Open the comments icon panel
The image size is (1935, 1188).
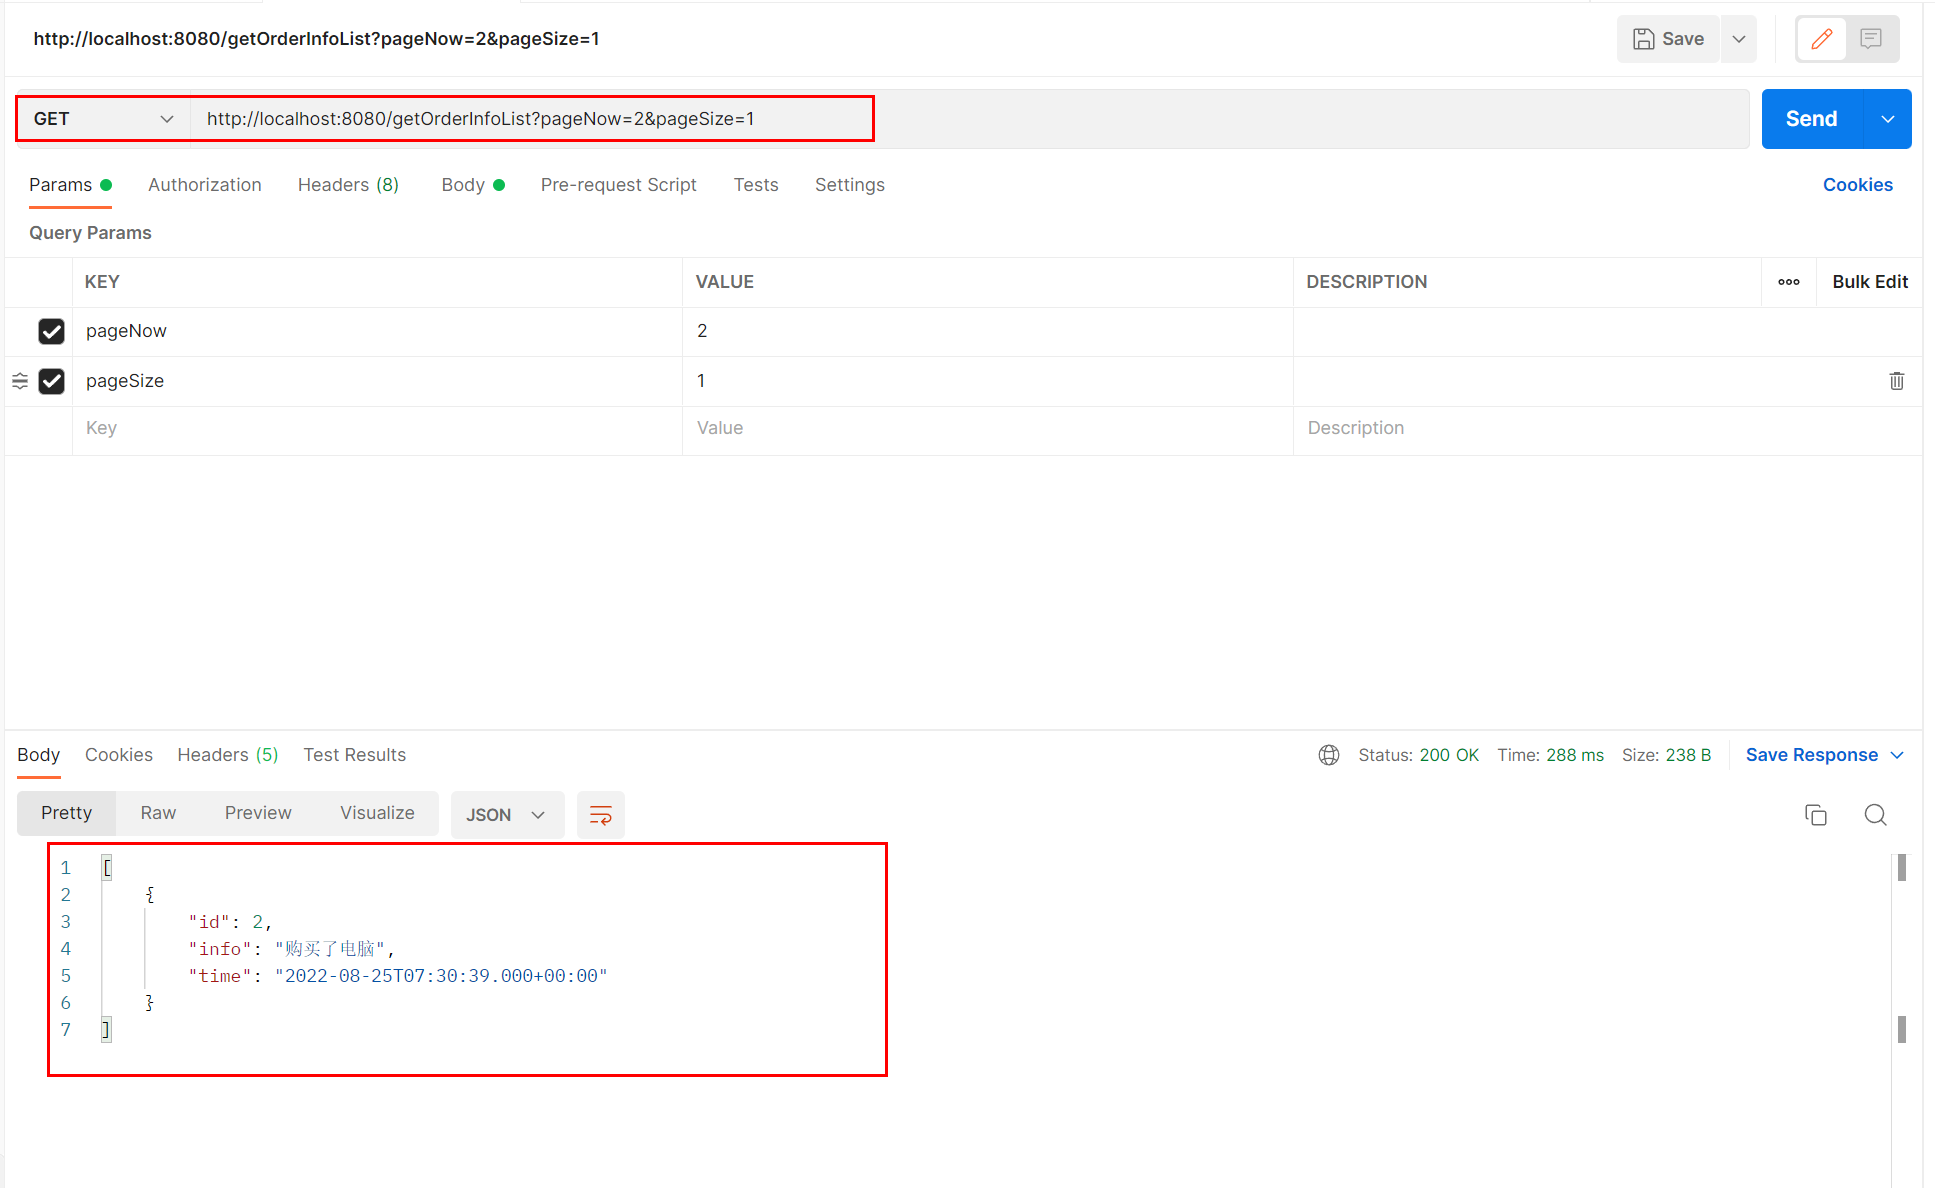pos(1871,39)
